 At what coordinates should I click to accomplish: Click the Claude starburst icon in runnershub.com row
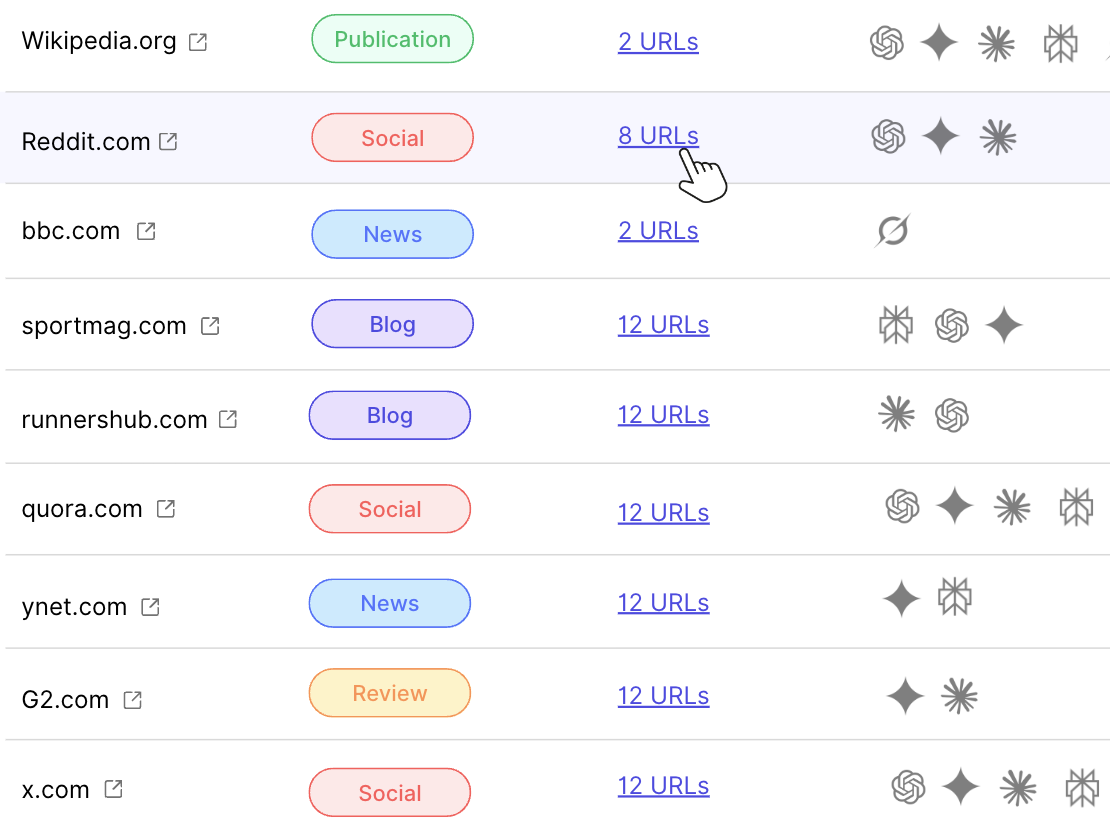pyautogui.click(x=896, y=414)
